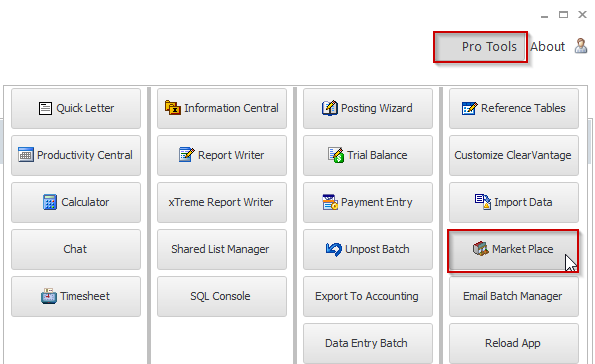Open Information Central
This screenshot has height=364, width=595.
click(x=222, y=109)
